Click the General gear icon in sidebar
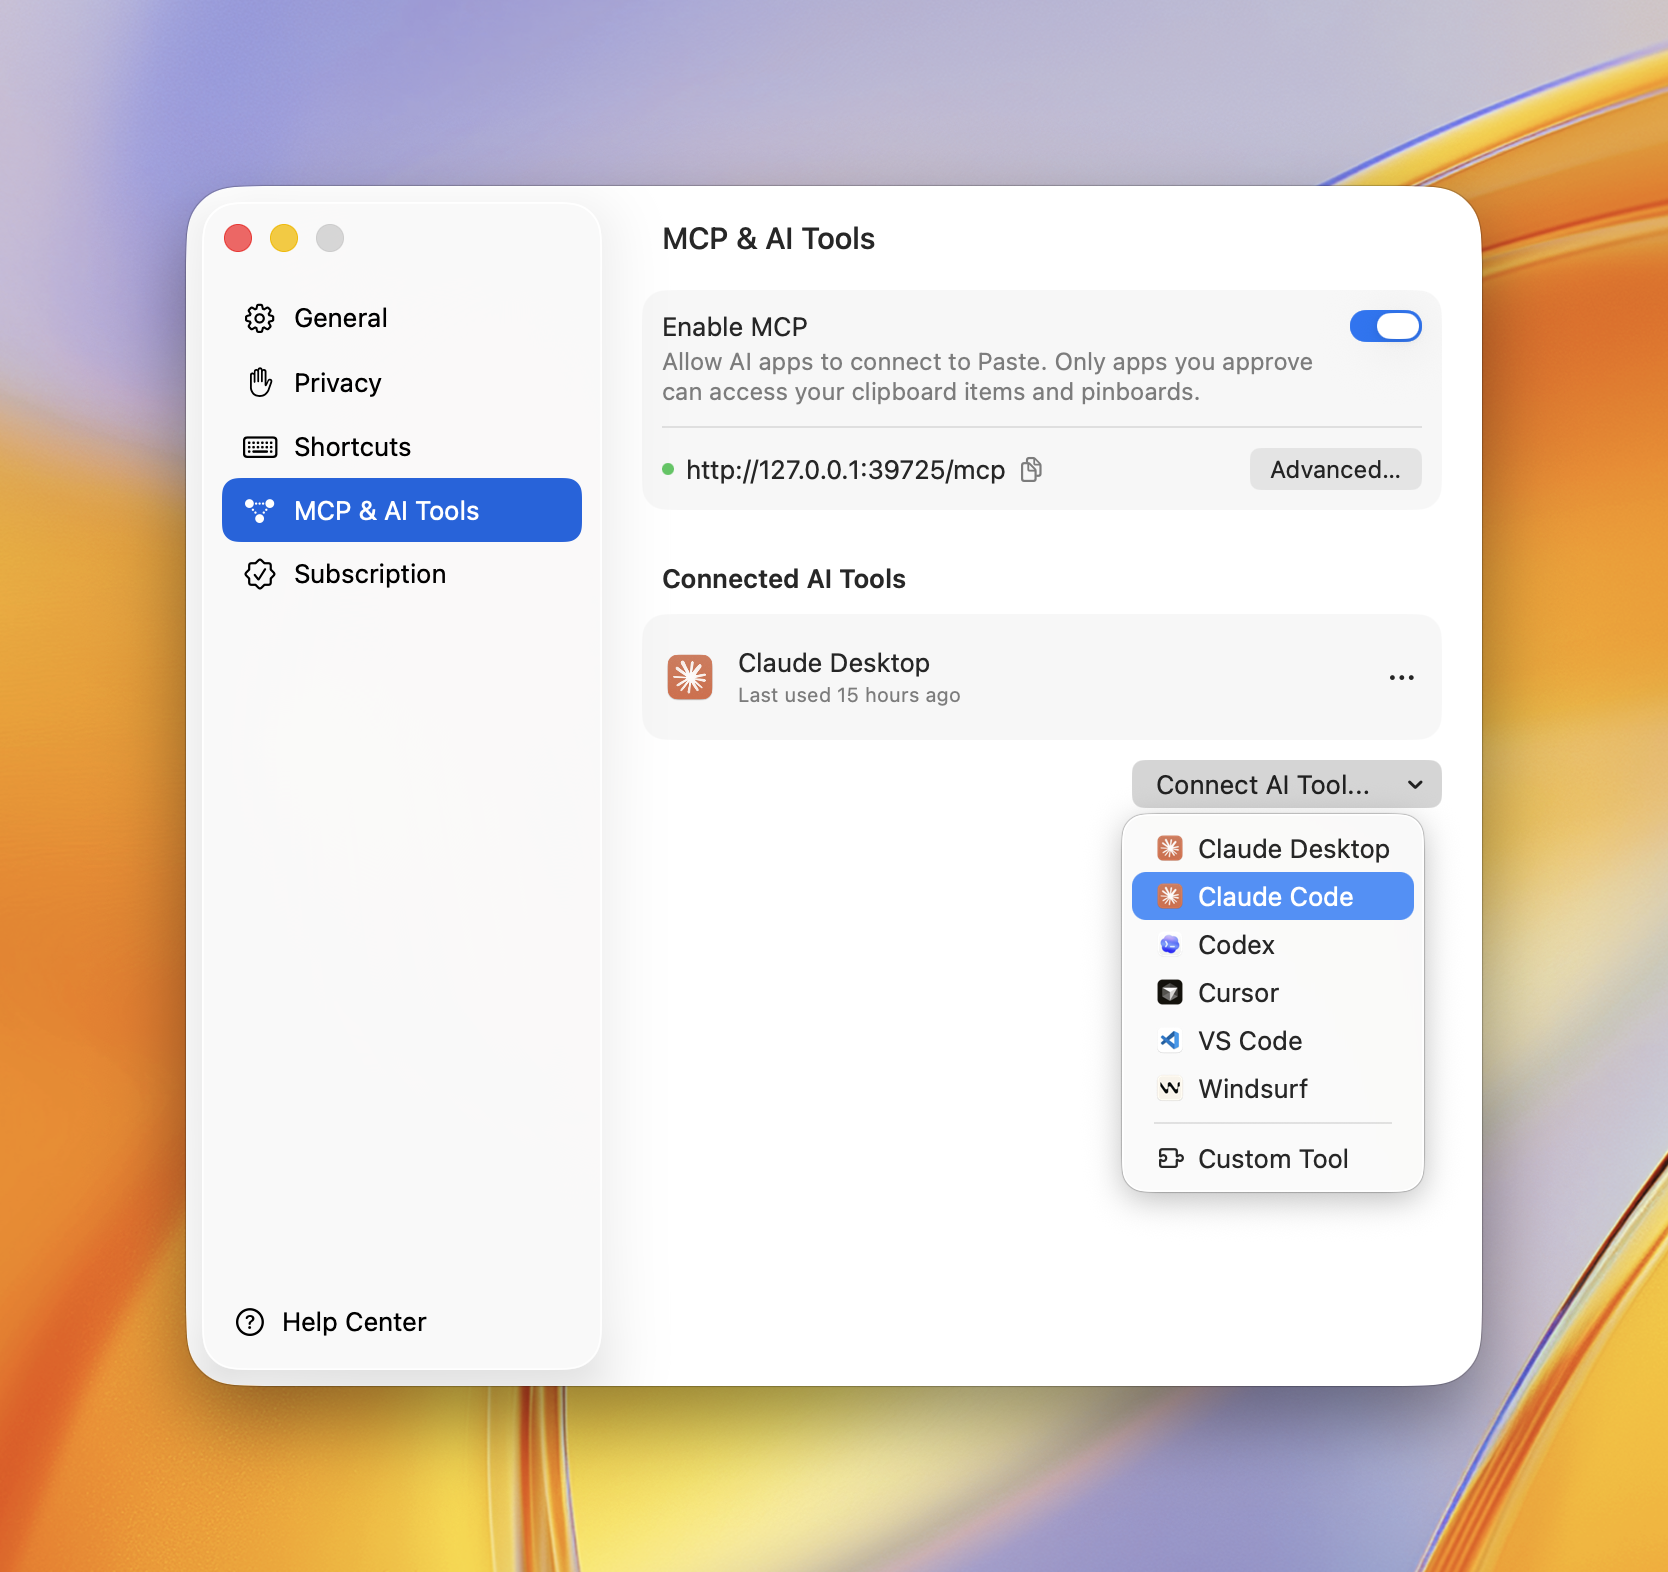This screenshot has width=1668, height=1572. coord(260,318)
